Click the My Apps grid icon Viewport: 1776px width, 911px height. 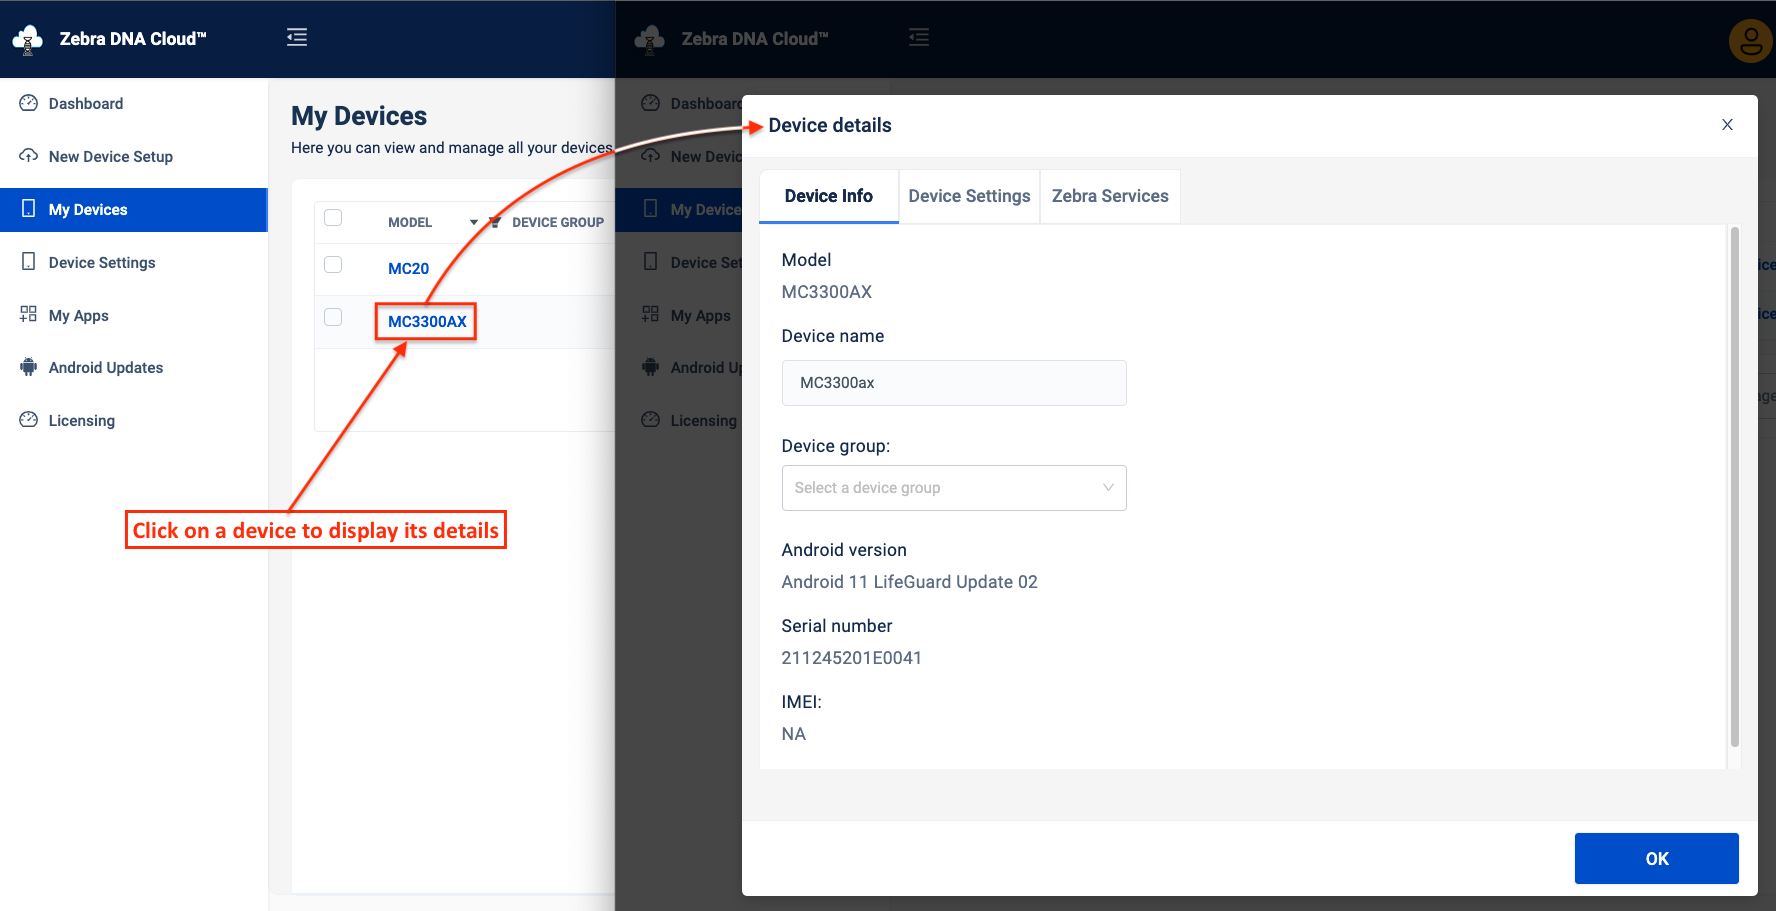point(29,315)
